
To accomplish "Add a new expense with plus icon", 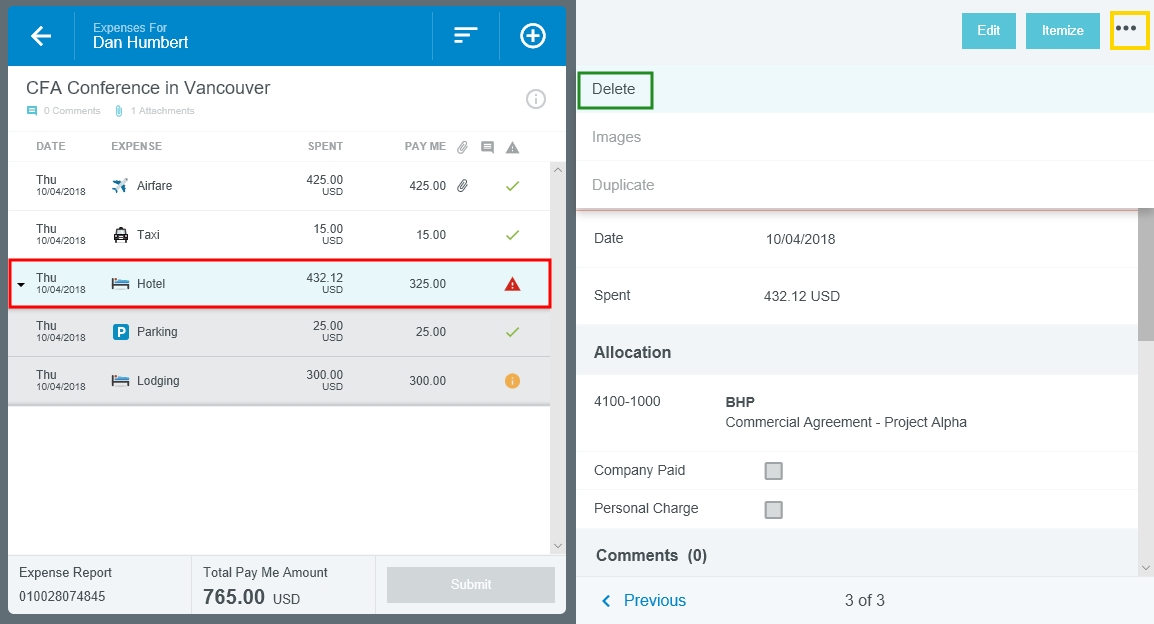I will coord(533,36).
